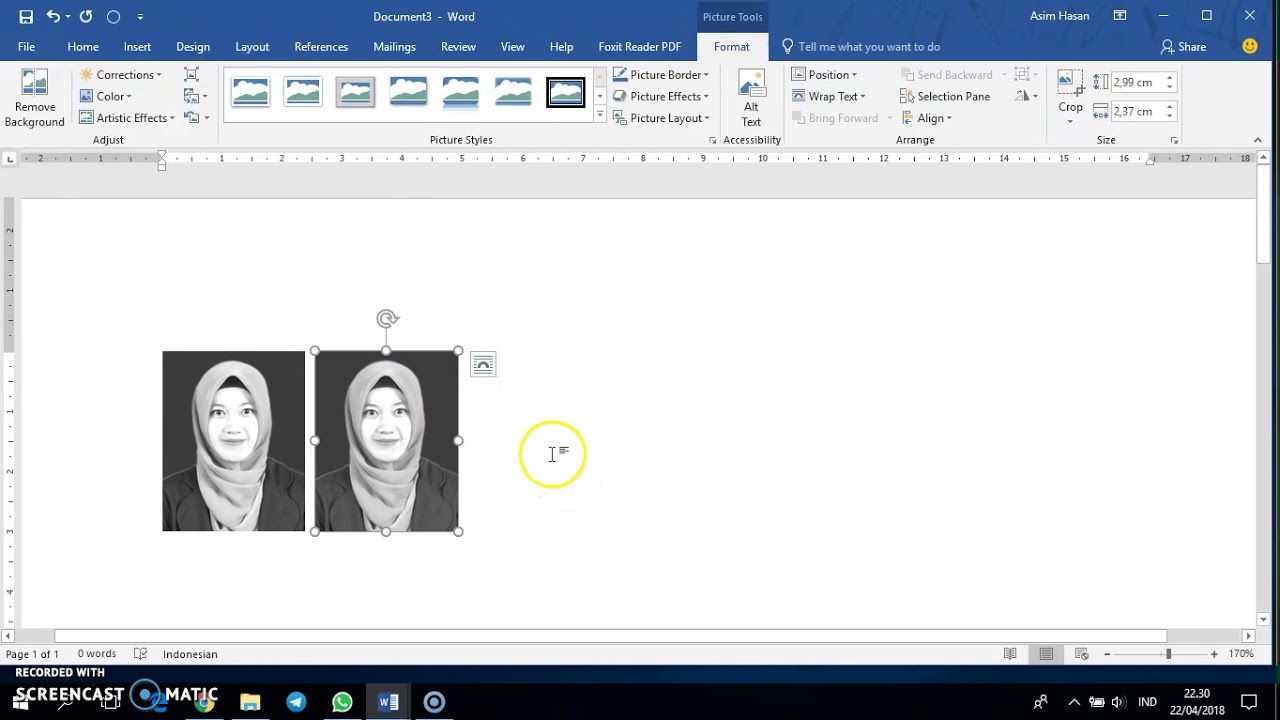Open Picture Border dropdown
1280x720 pixels.
(x=661, y=75)
